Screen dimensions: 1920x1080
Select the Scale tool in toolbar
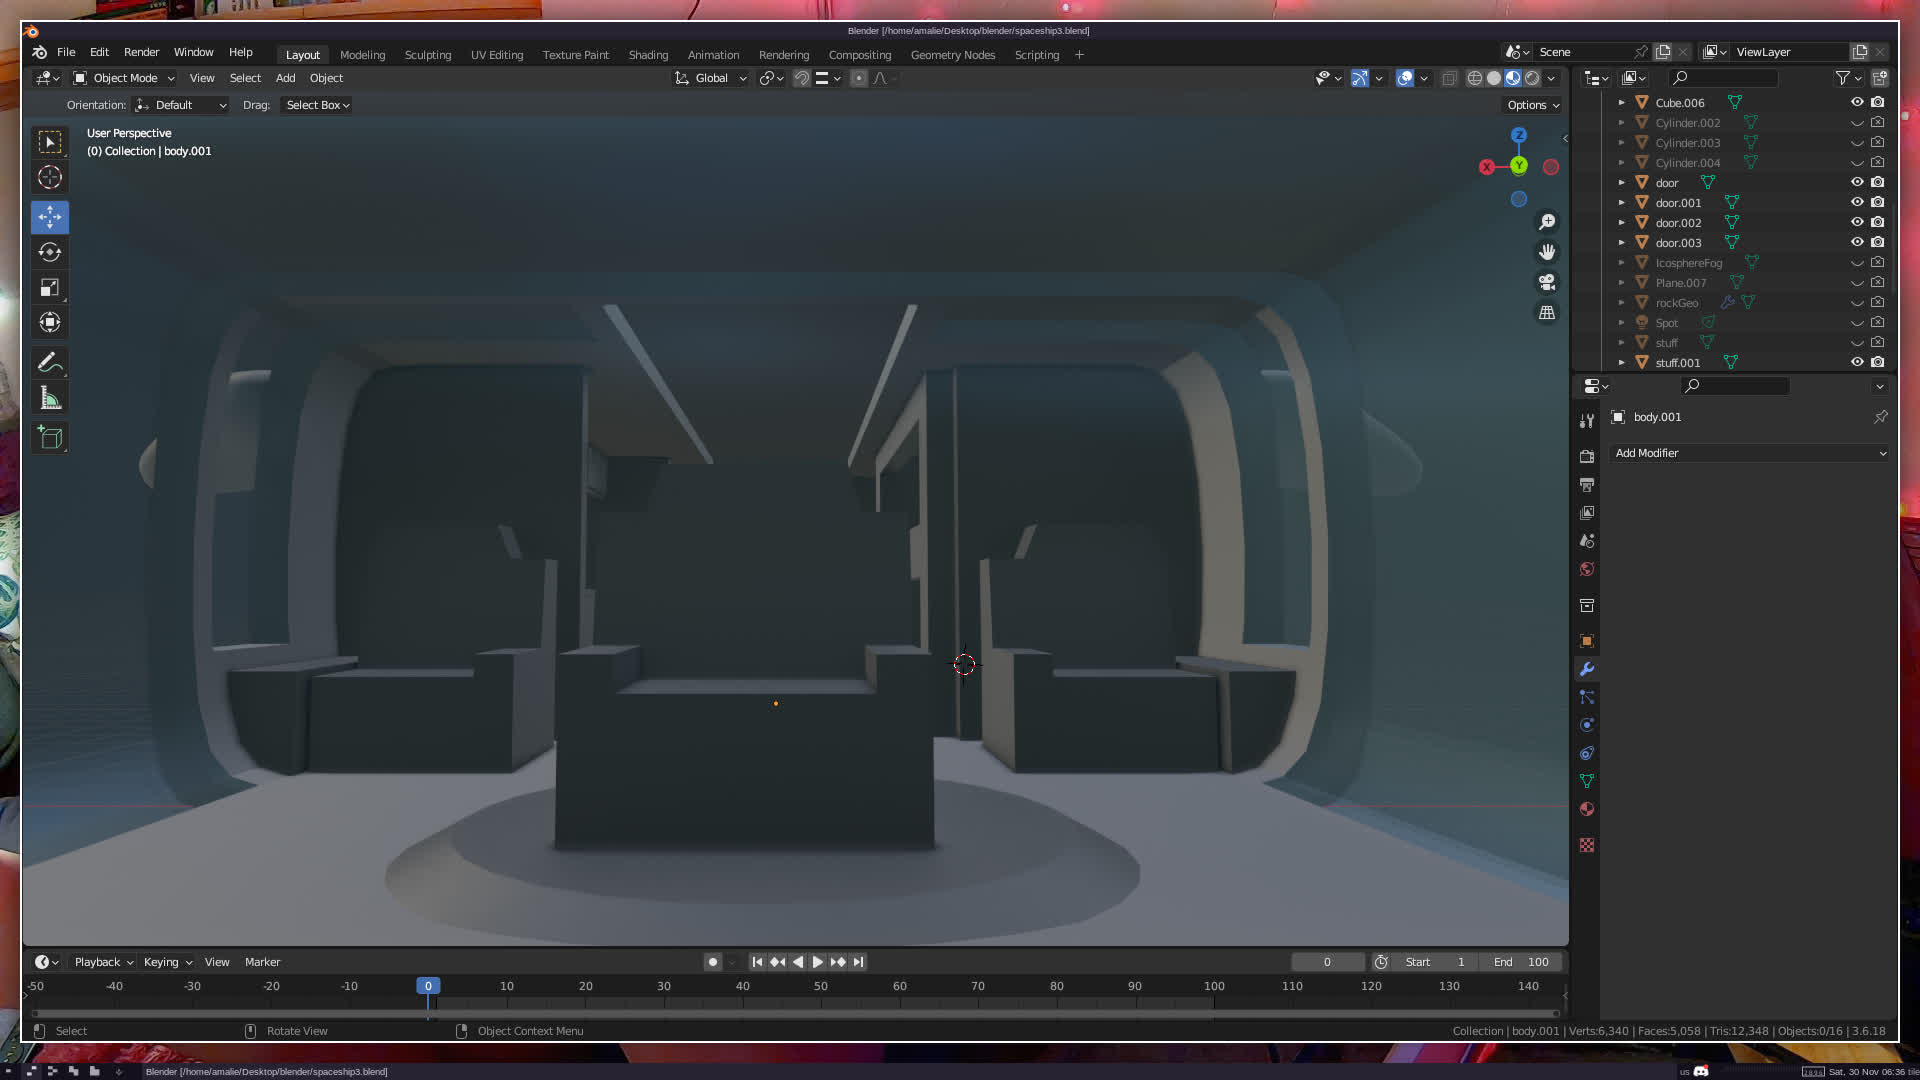tap(50, 288)
